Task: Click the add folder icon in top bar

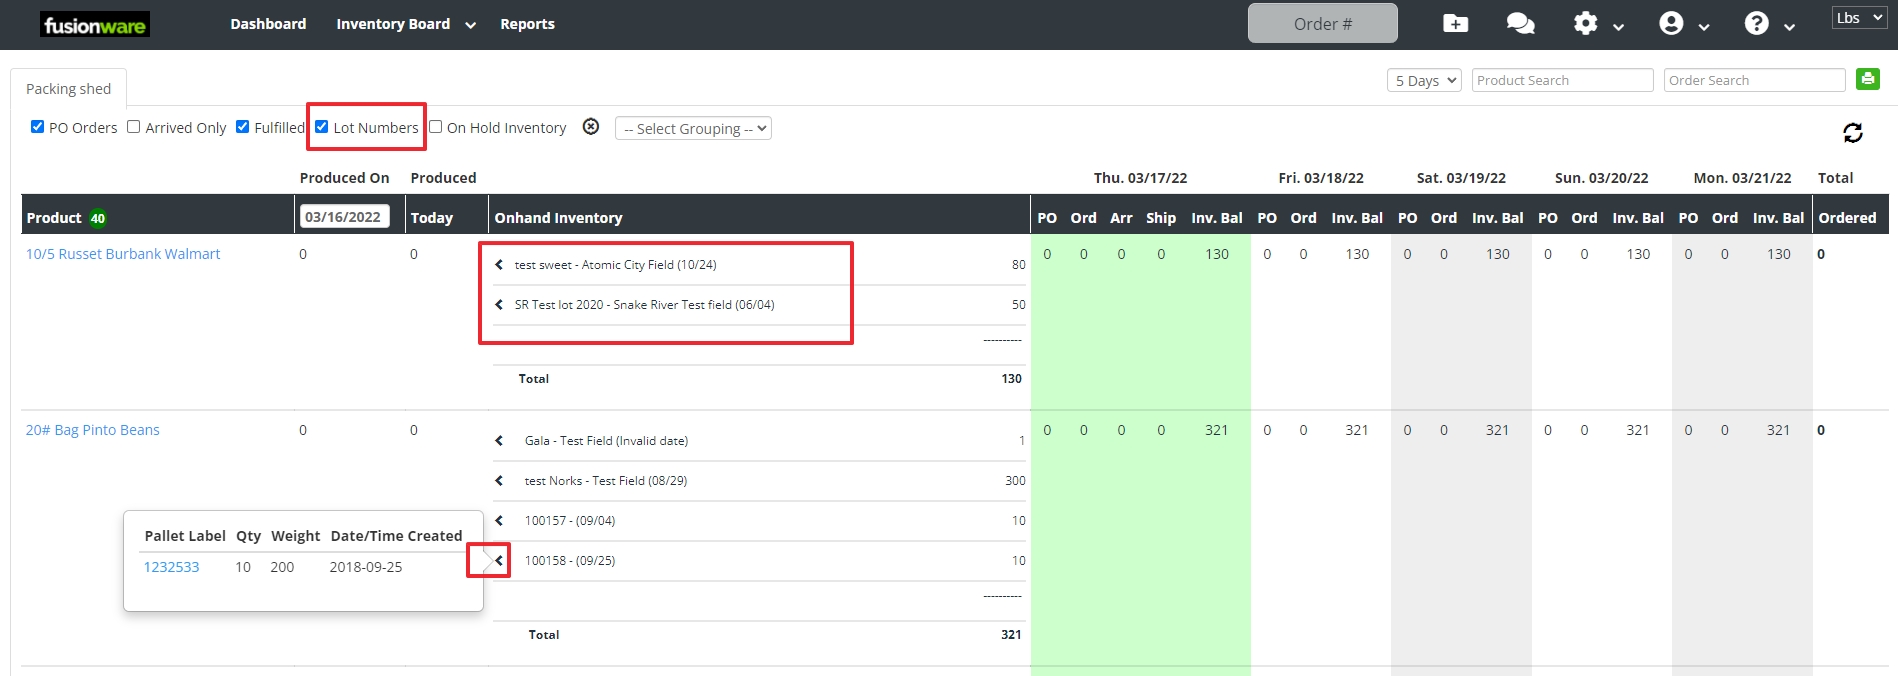Action: coord(1455,23)
